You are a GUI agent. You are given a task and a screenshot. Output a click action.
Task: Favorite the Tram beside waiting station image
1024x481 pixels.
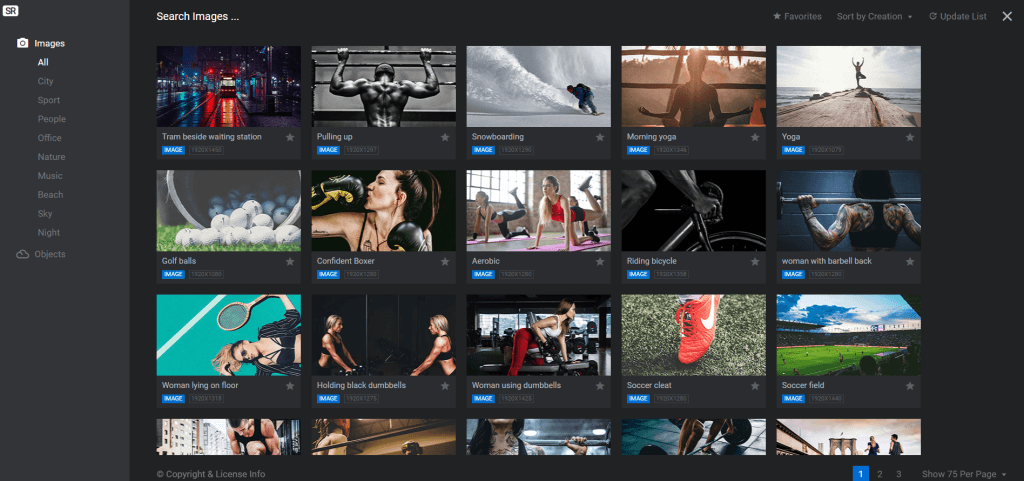(x=290, y=137)
